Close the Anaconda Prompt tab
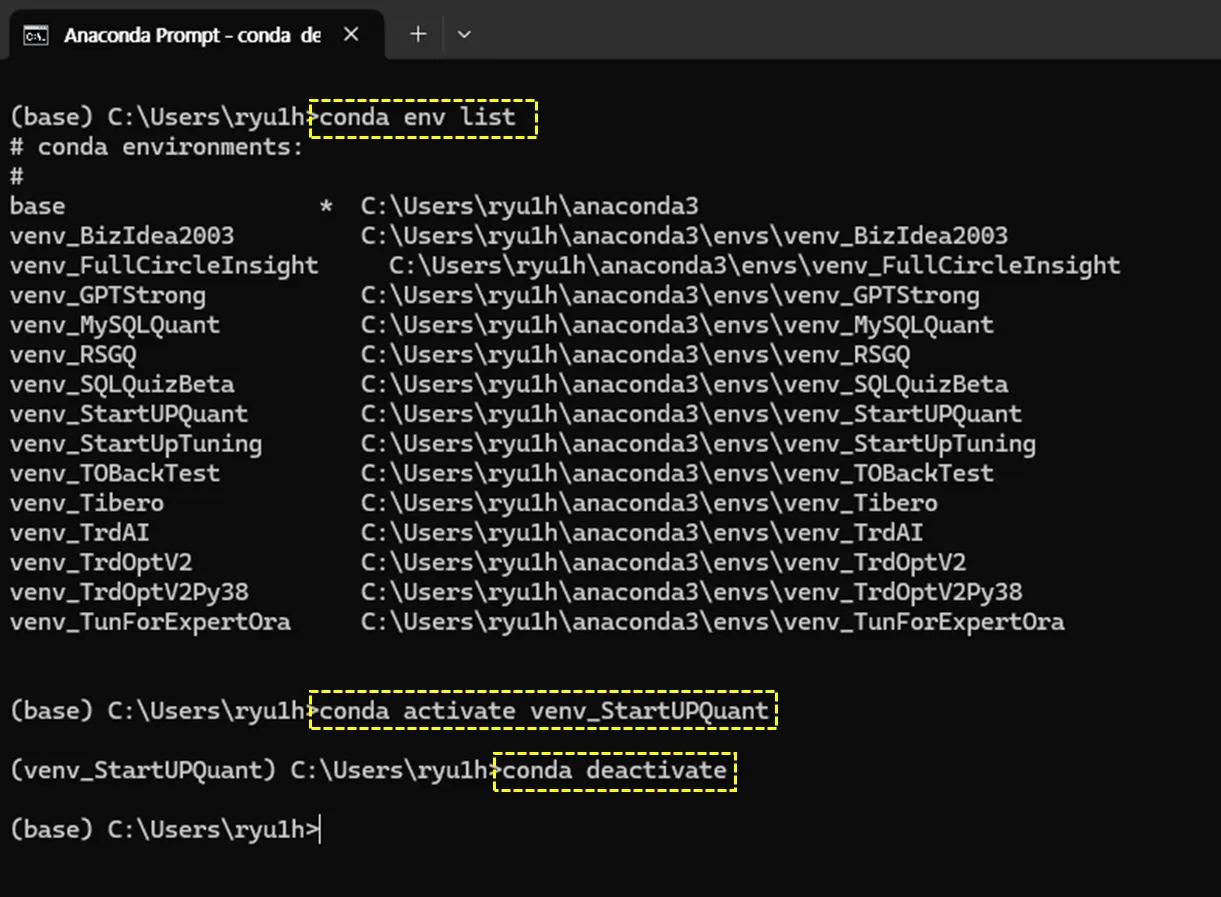 tap(351, 34)
